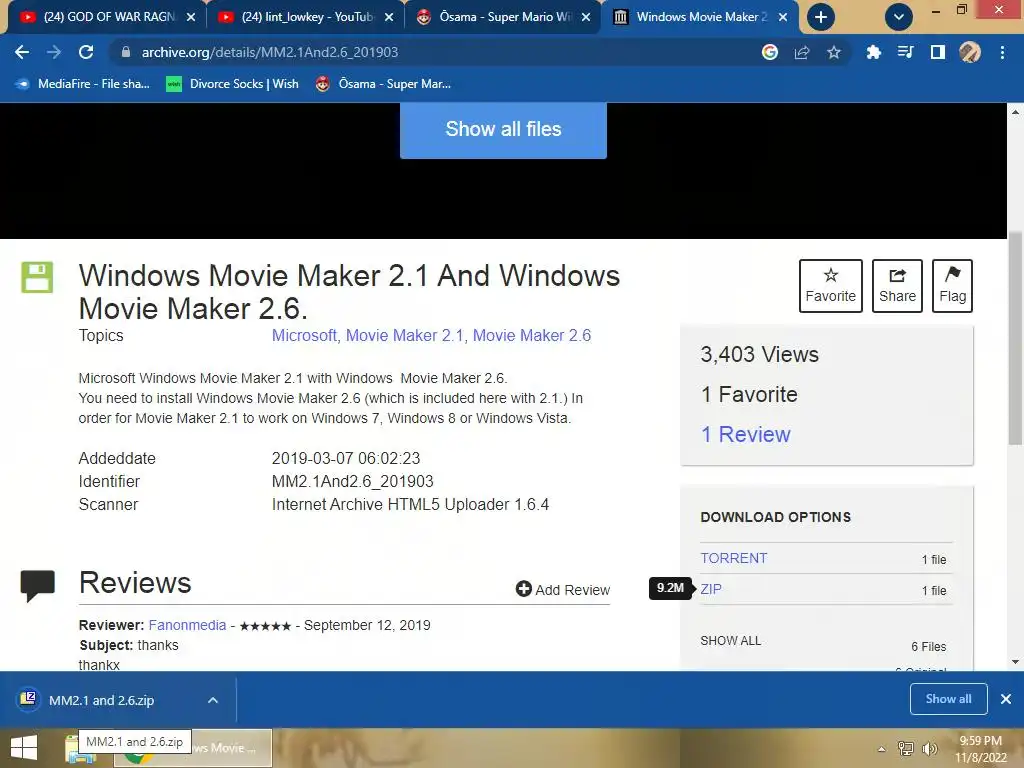This screenshot has width=1024, height=768.
Task: Click the Addeddate value 2019-03-07 06:02:23
Action: point(346,458)
